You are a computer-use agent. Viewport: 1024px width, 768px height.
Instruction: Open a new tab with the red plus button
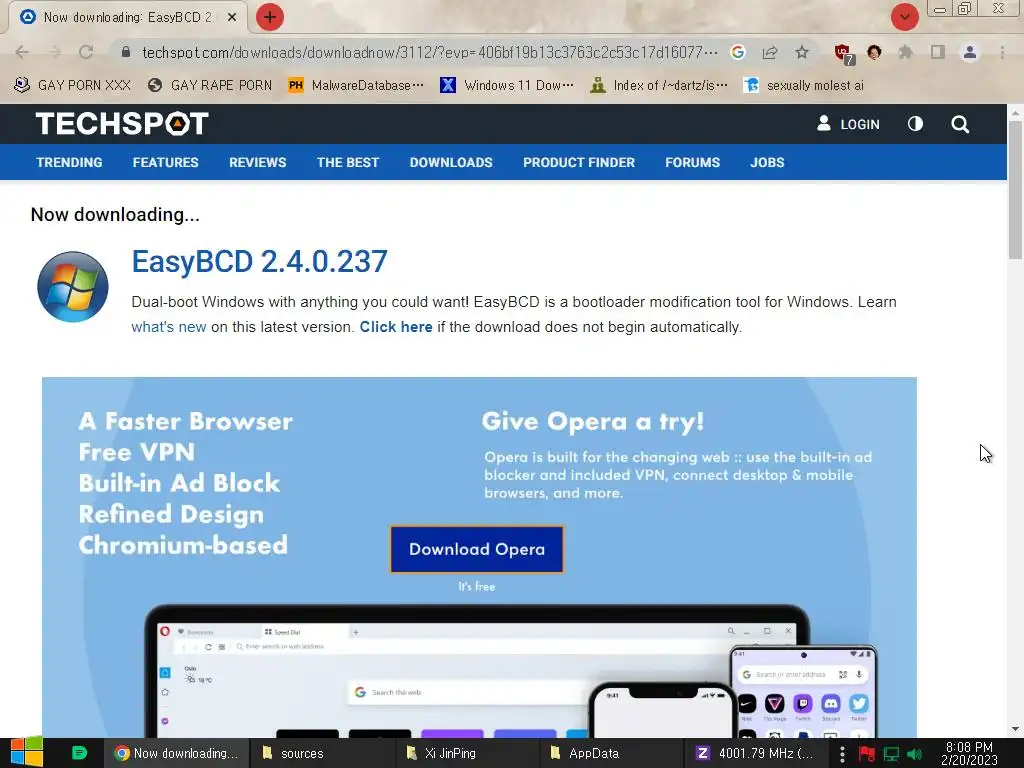click(269, 17)
